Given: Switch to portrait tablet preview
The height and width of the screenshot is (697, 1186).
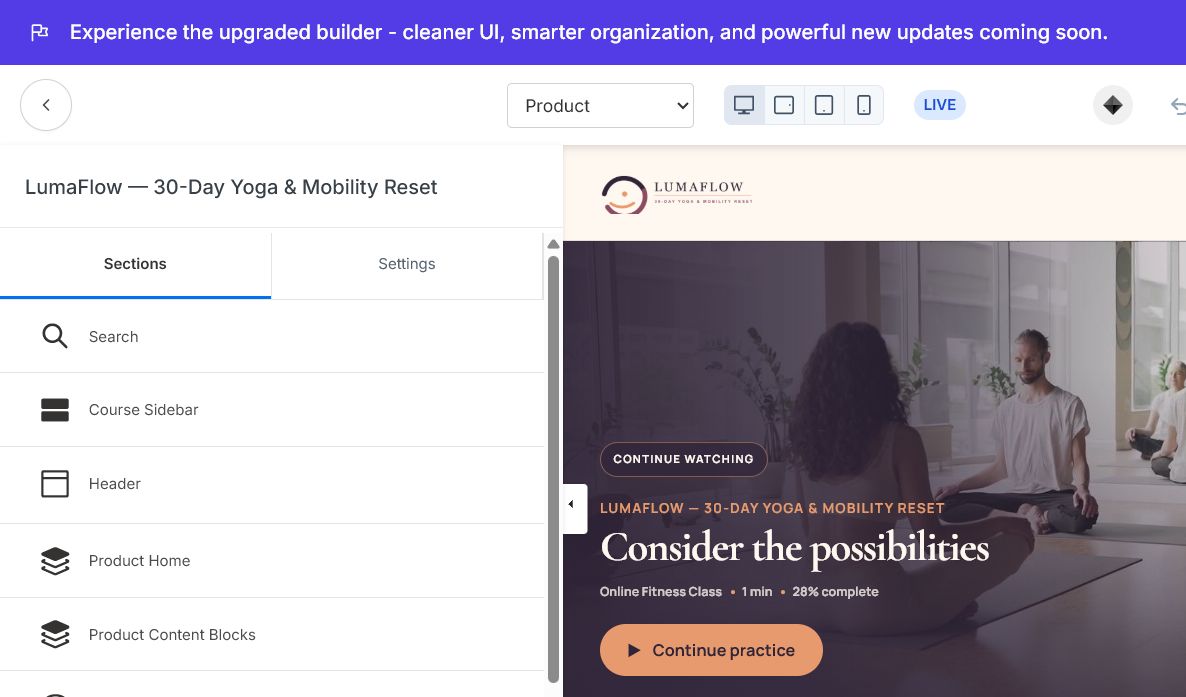Looking at the screenshot, I should pyautogui.click(x=824, y=105).
